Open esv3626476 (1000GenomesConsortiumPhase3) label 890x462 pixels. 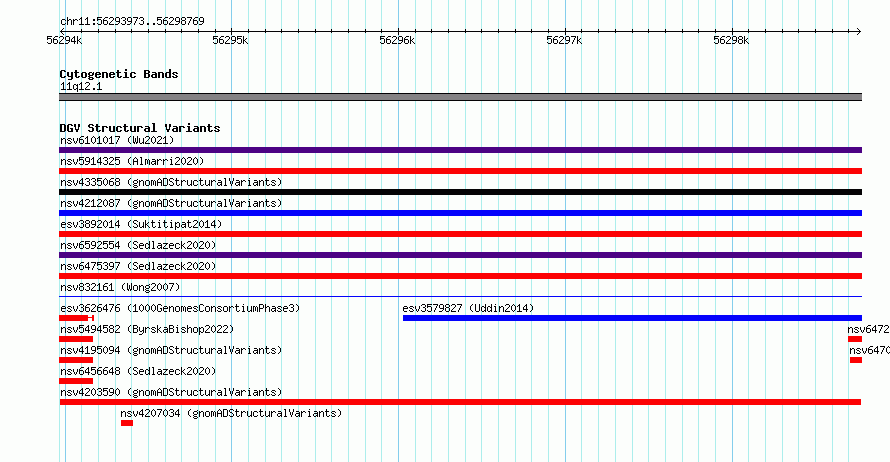(x=180, y=308)
